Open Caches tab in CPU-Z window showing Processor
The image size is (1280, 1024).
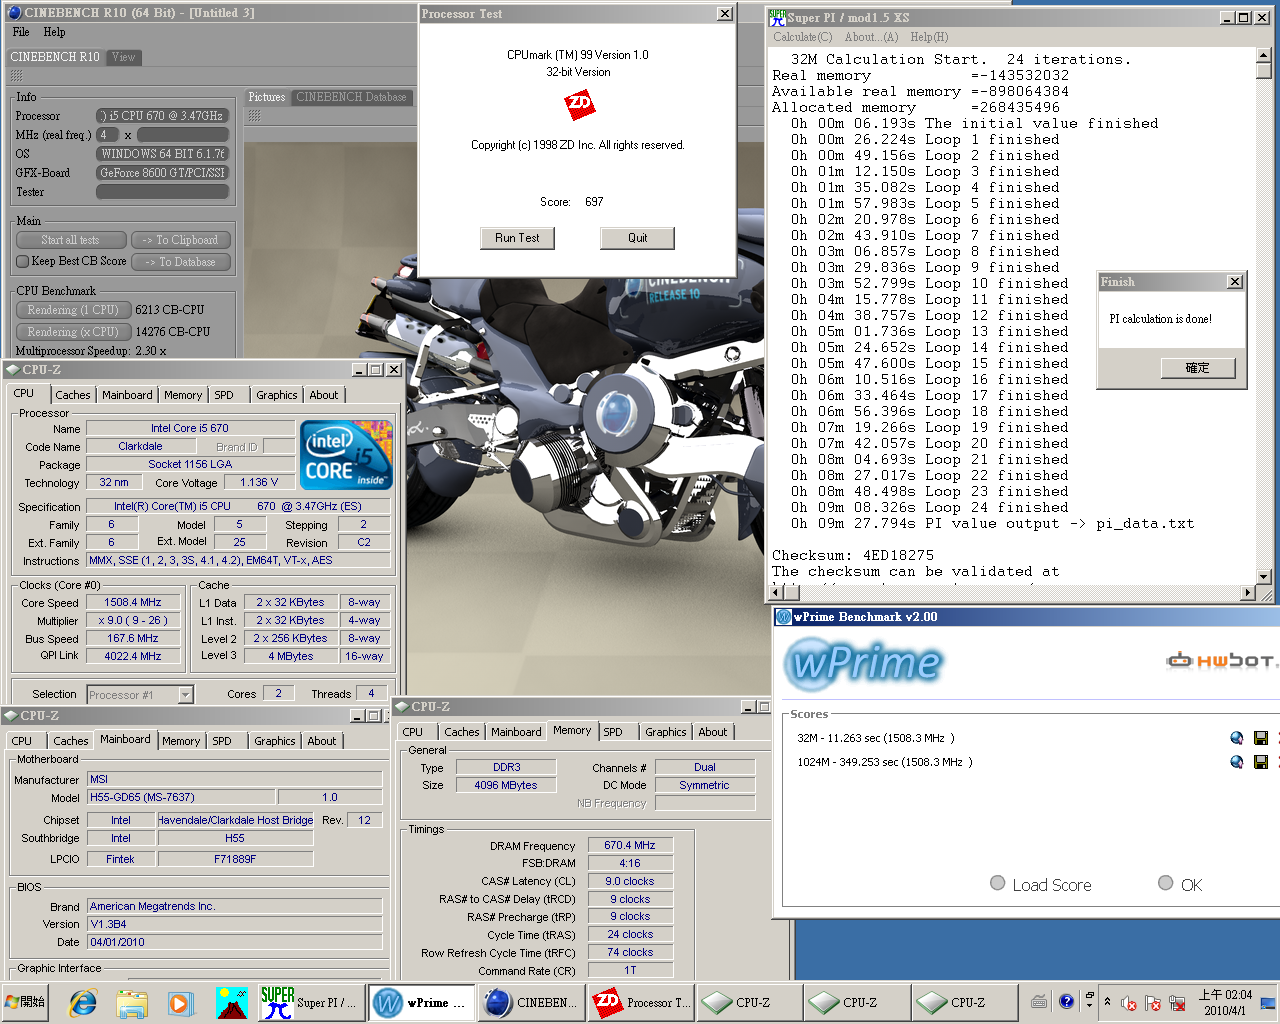(x=73, y=395)
